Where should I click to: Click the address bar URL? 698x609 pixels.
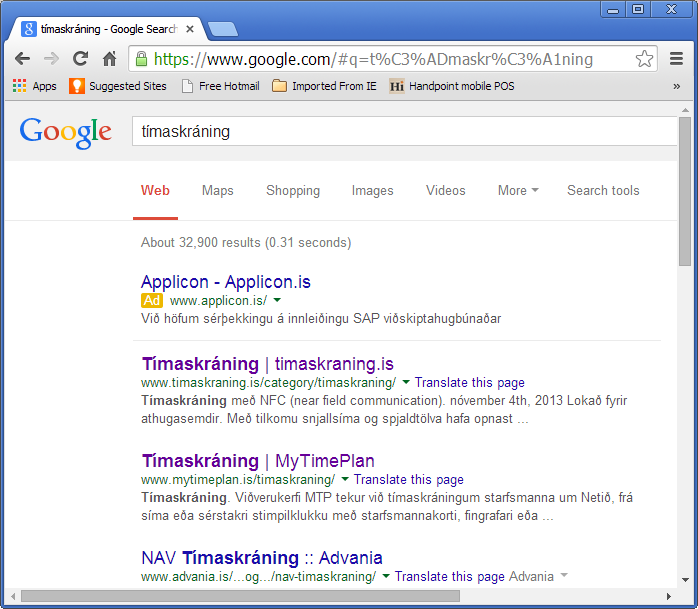click(373, 59)
